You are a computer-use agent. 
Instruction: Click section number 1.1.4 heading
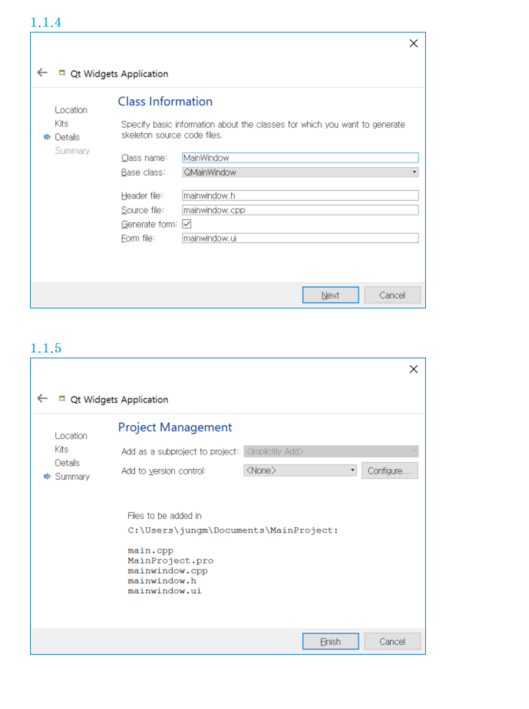[46, 23]
